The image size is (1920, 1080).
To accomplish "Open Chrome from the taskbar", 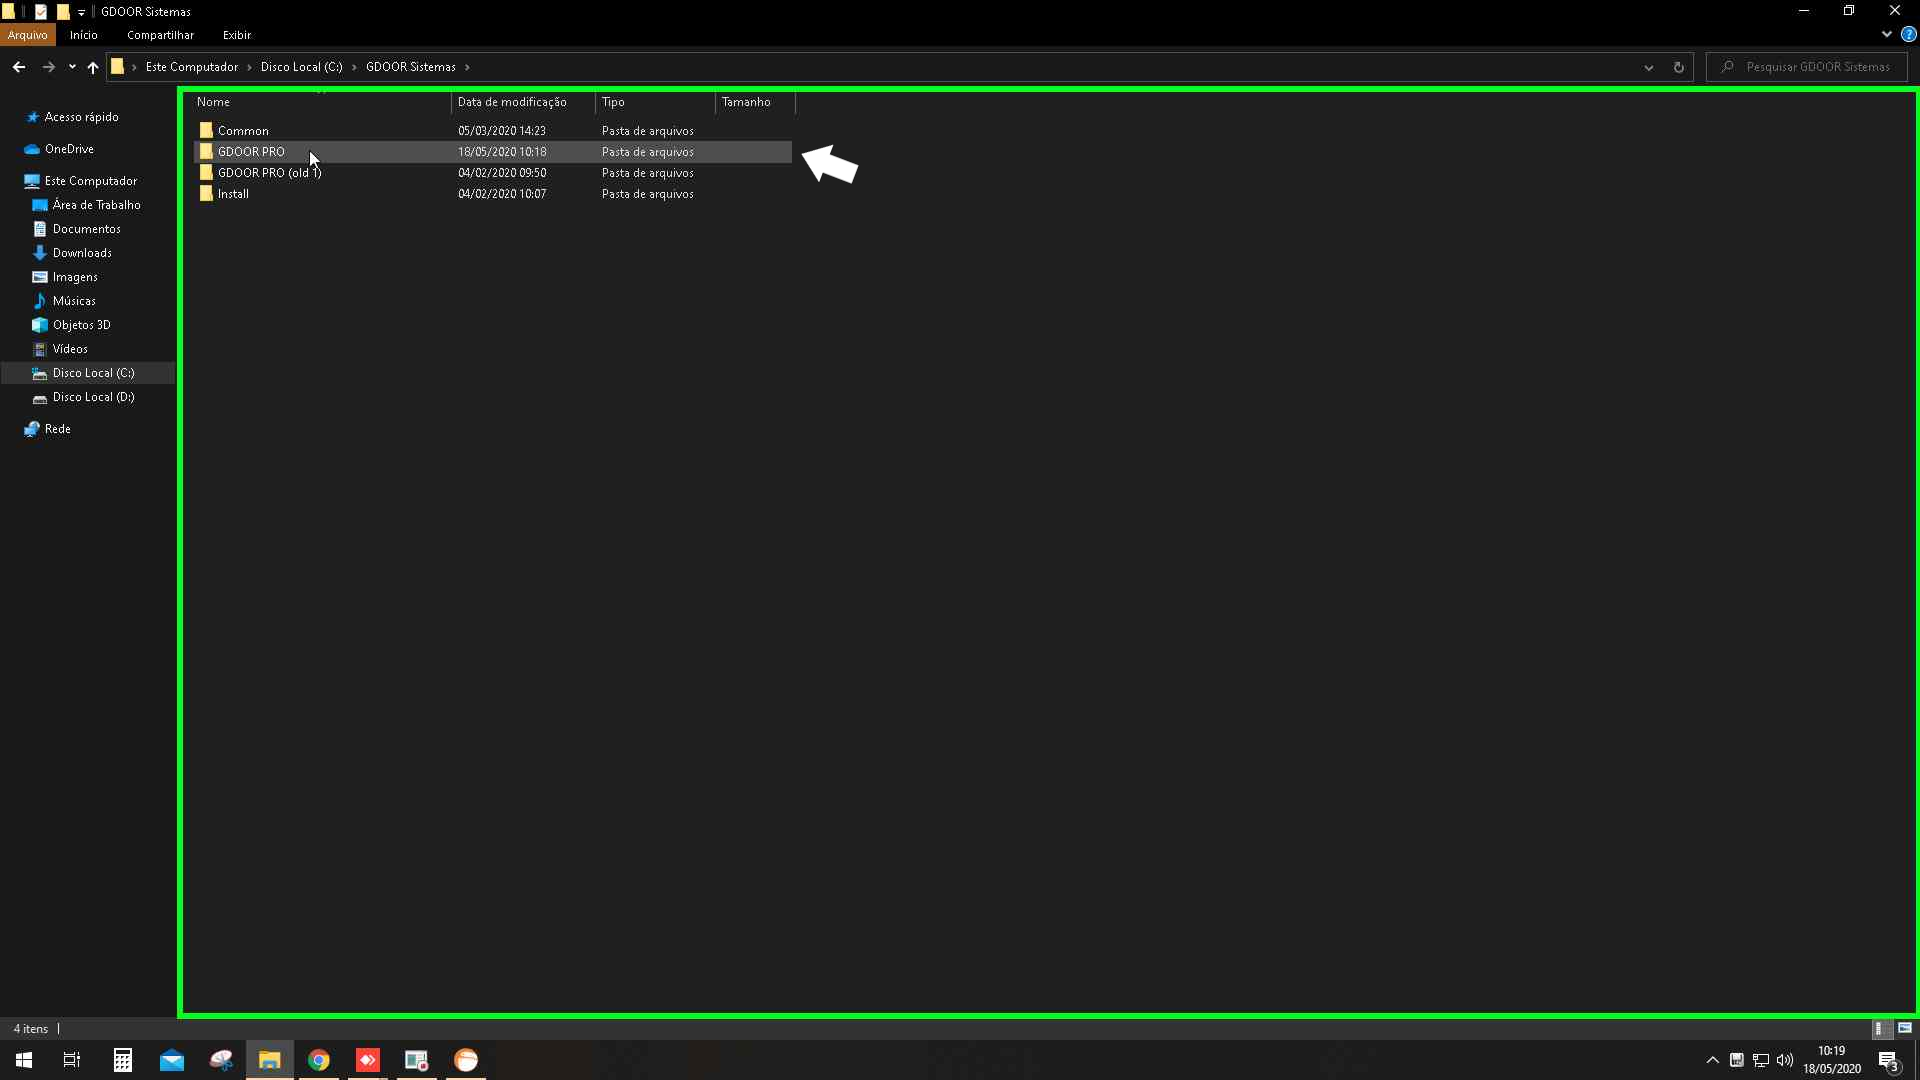I will click(x=319, y=1060).
